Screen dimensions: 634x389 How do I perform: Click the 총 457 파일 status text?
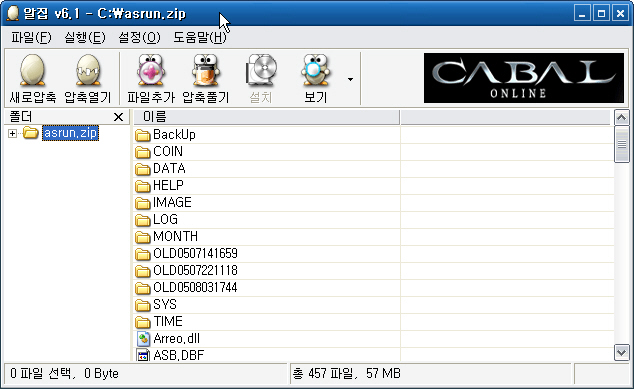pos(347,373)
